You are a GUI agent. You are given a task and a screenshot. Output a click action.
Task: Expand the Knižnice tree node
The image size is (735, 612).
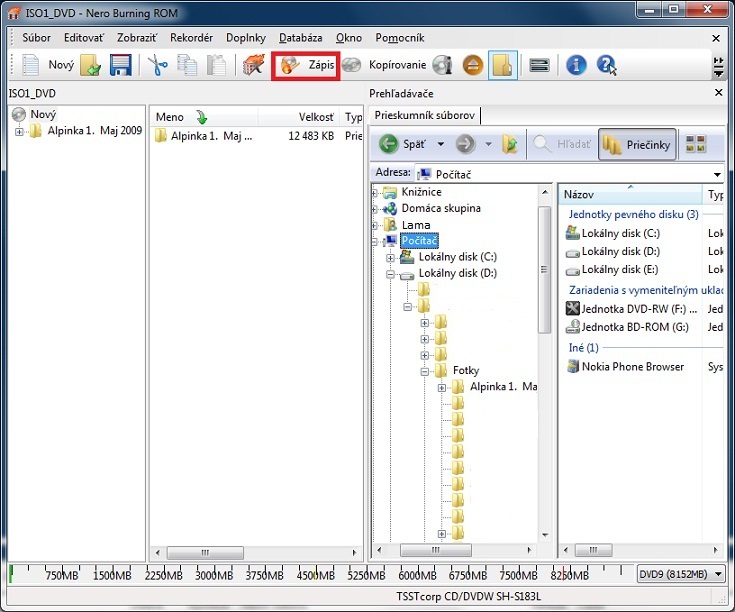(x=375, y=193)
